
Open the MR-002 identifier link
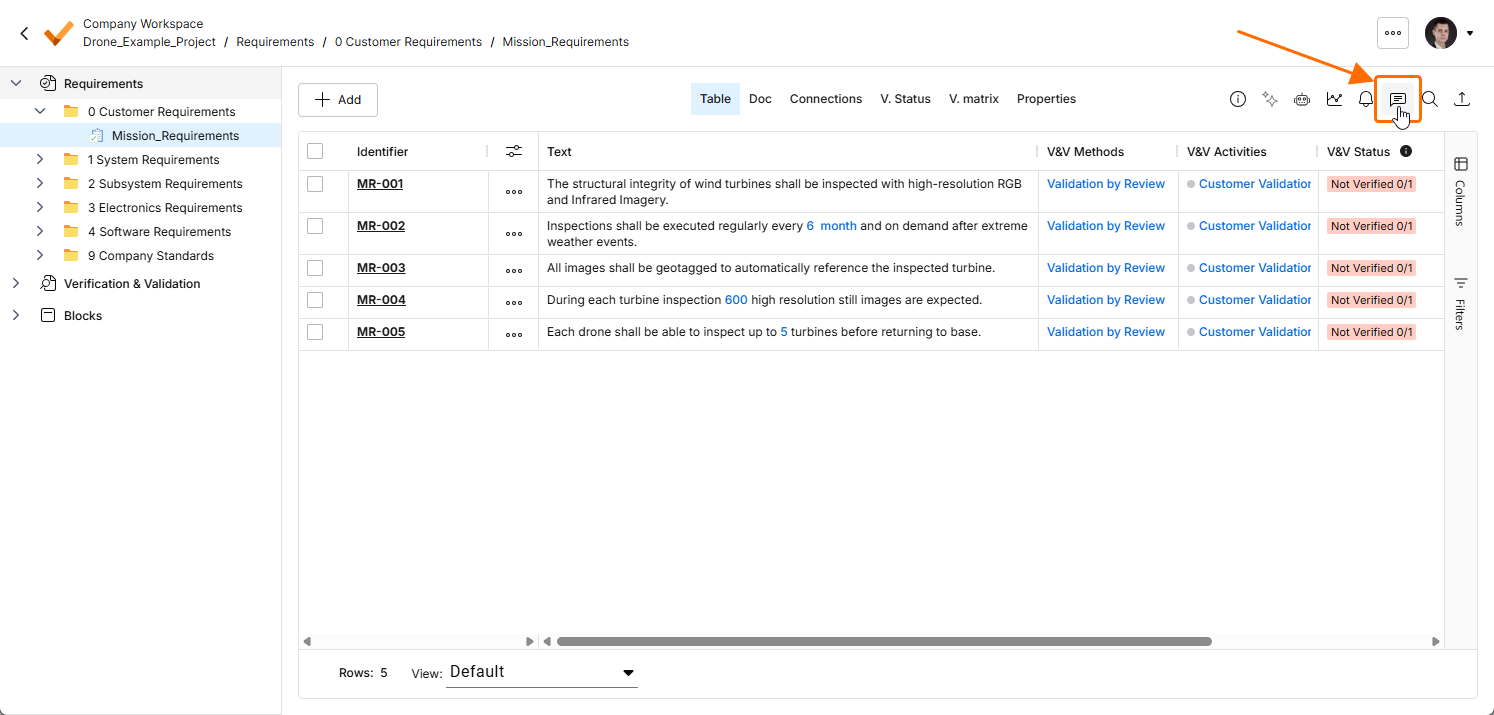click(x=381, y=226)
